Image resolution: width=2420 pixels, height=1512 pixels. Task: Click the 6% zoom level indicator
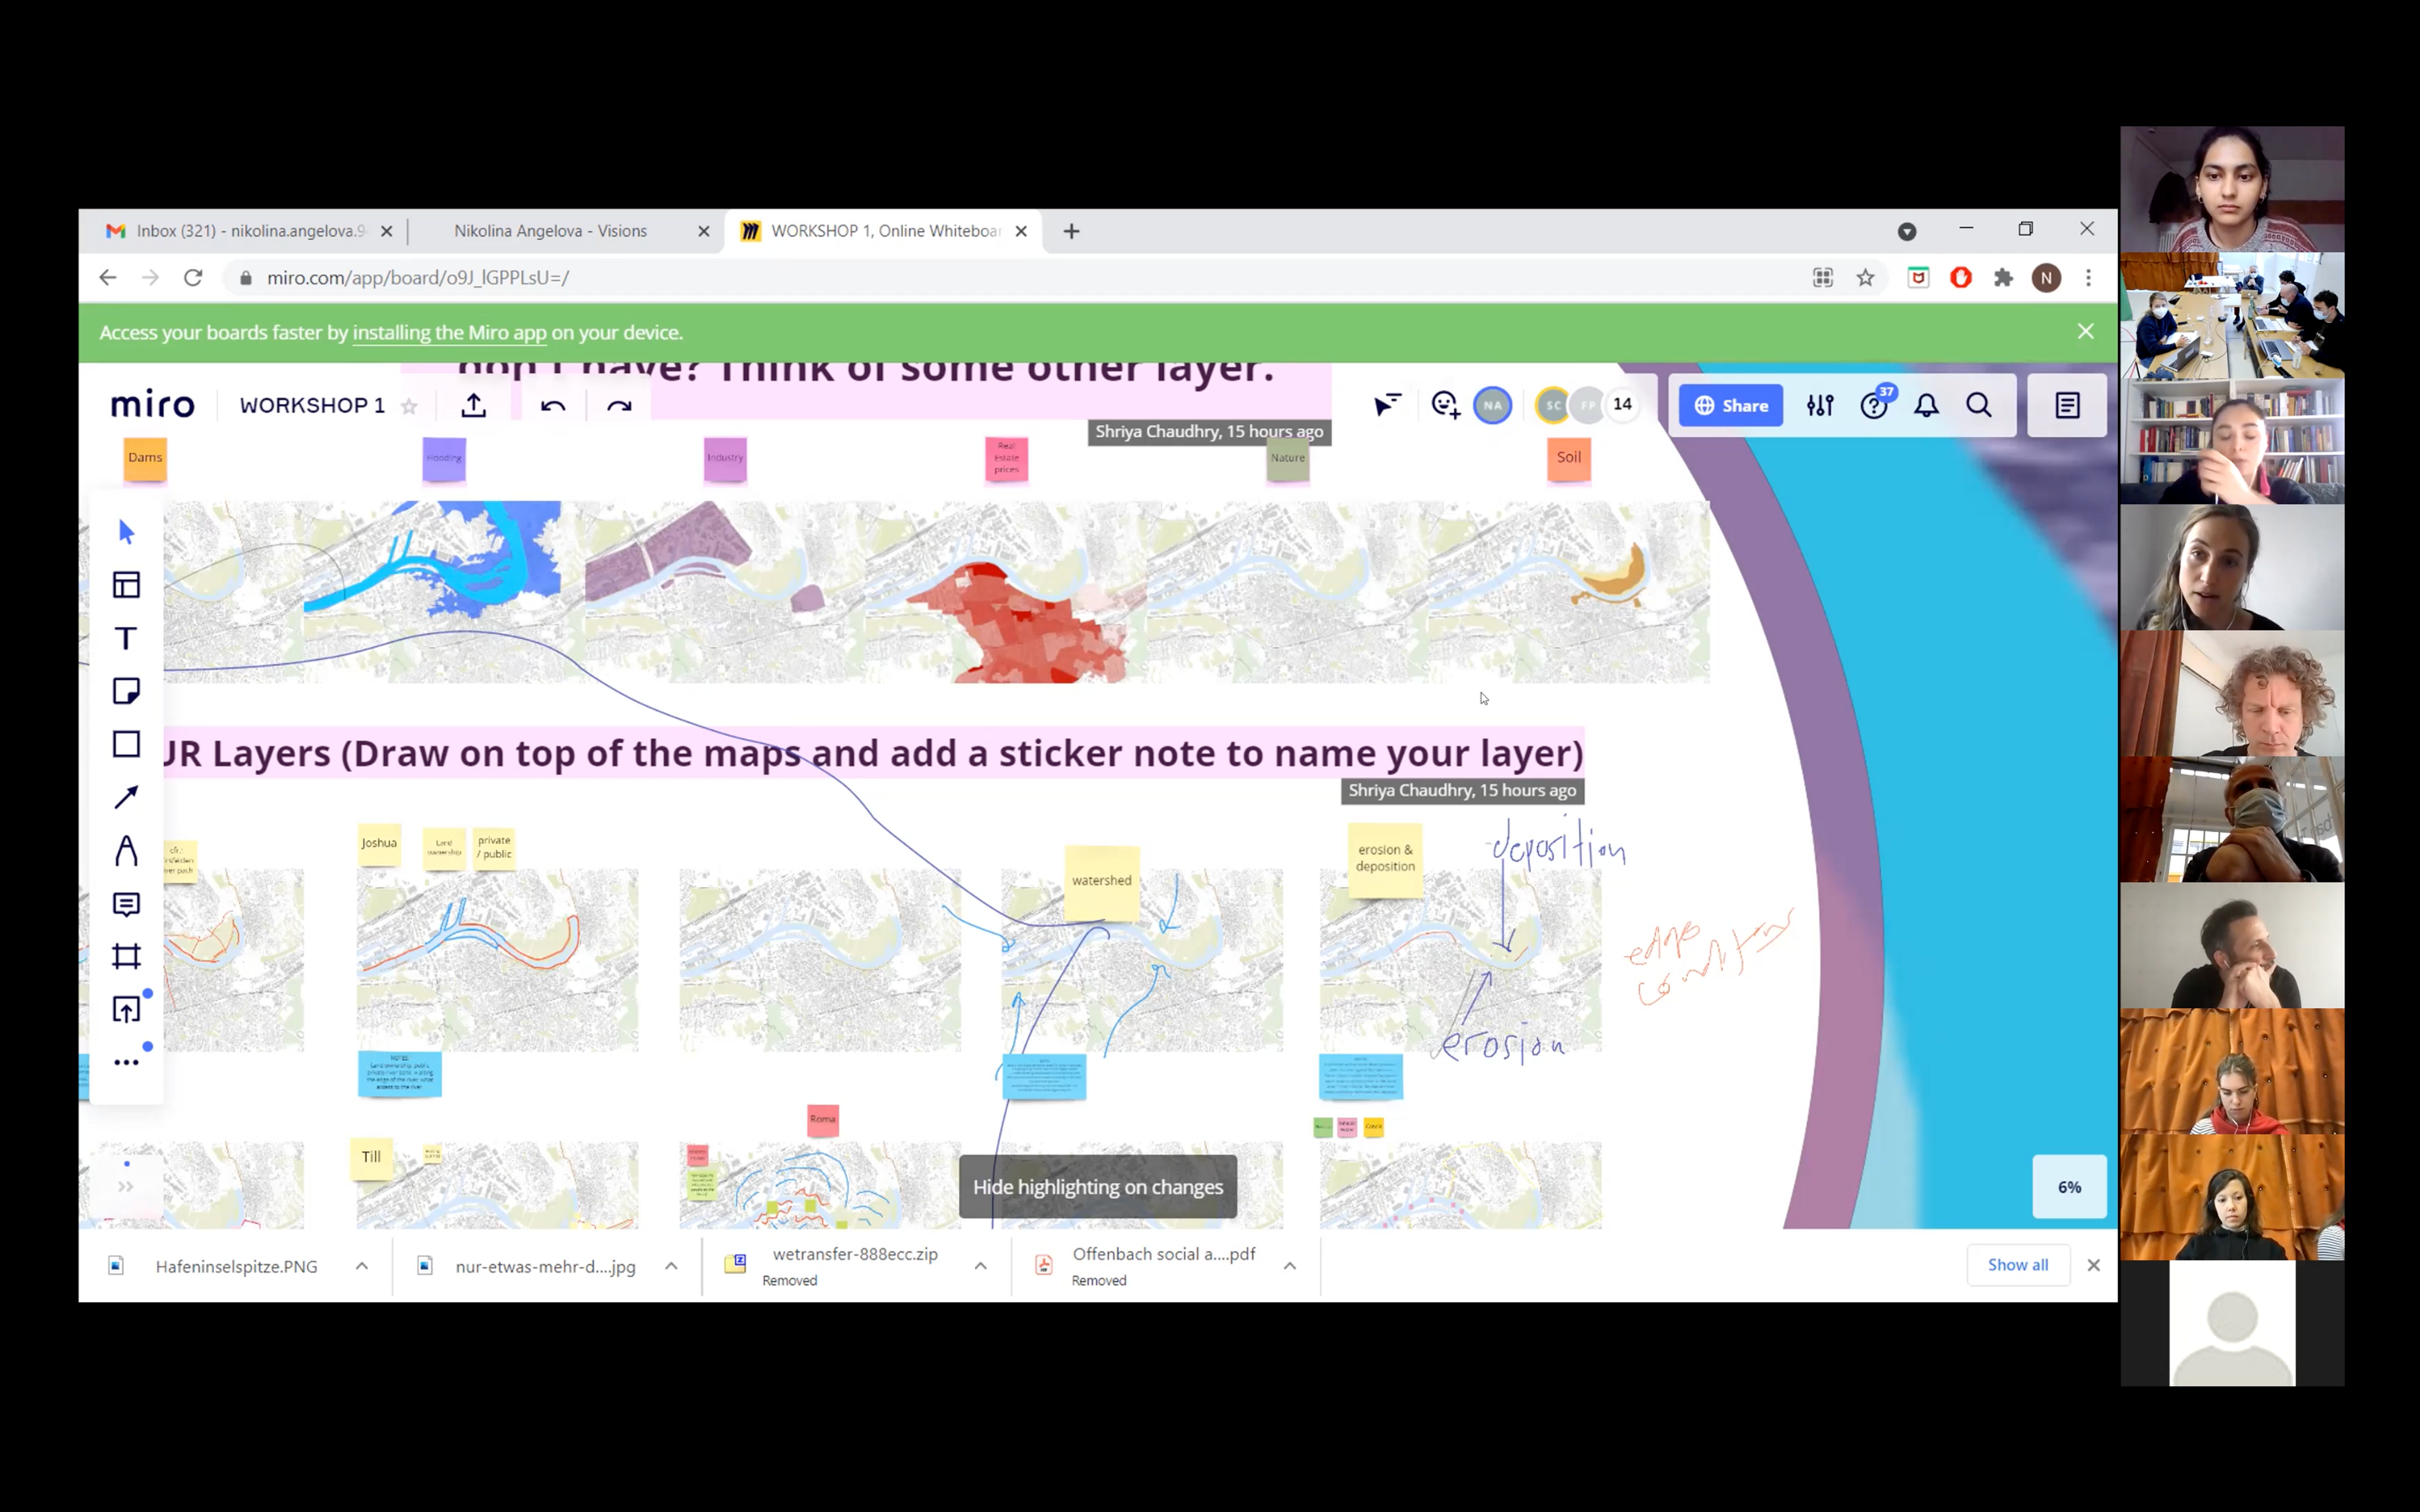(2069, 1187)
